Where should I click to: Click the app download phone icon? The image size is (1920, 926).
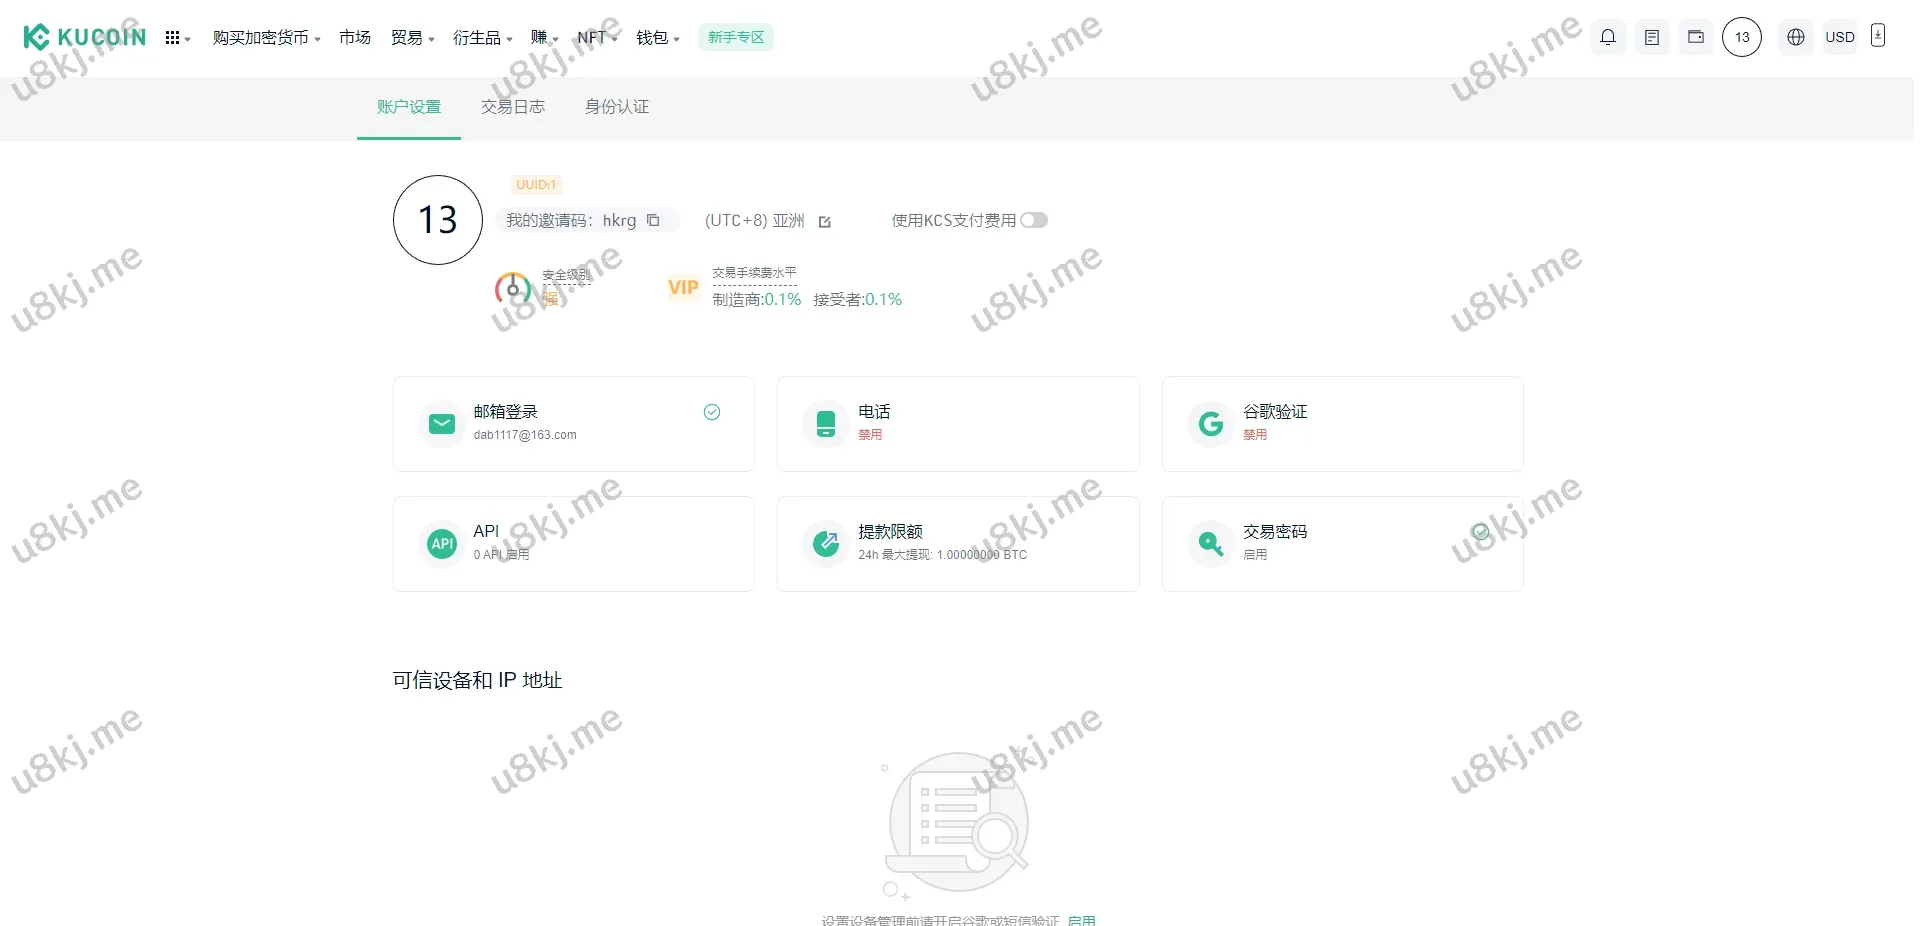pos(1877,36)
